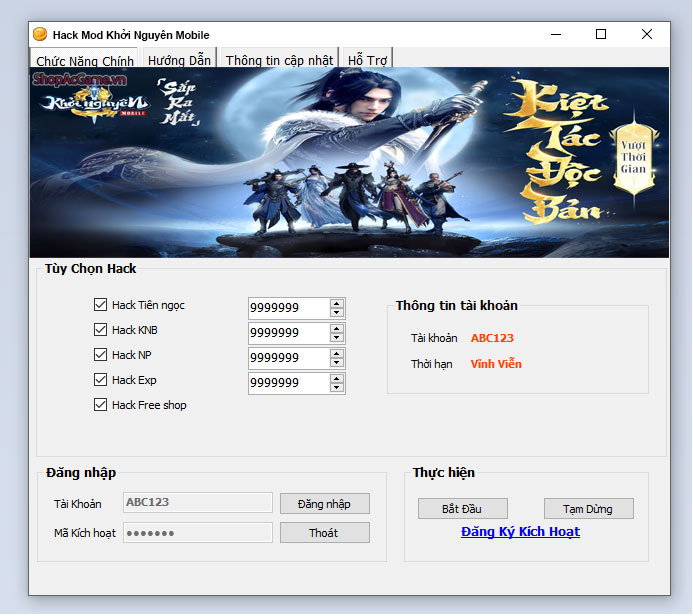Maximize the Hack Mod window
Image resolution: width=693 pixels, height=616 pixels.
pyautogui.click(x=601, y=34)
